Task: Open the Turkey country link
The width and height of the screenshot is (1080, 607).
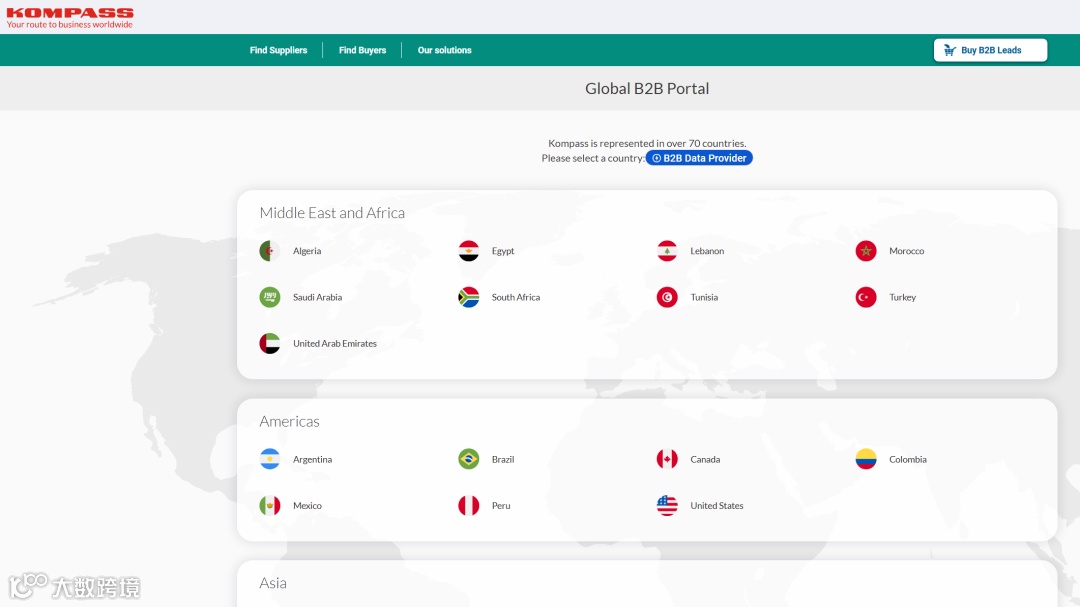Action: 902,297
